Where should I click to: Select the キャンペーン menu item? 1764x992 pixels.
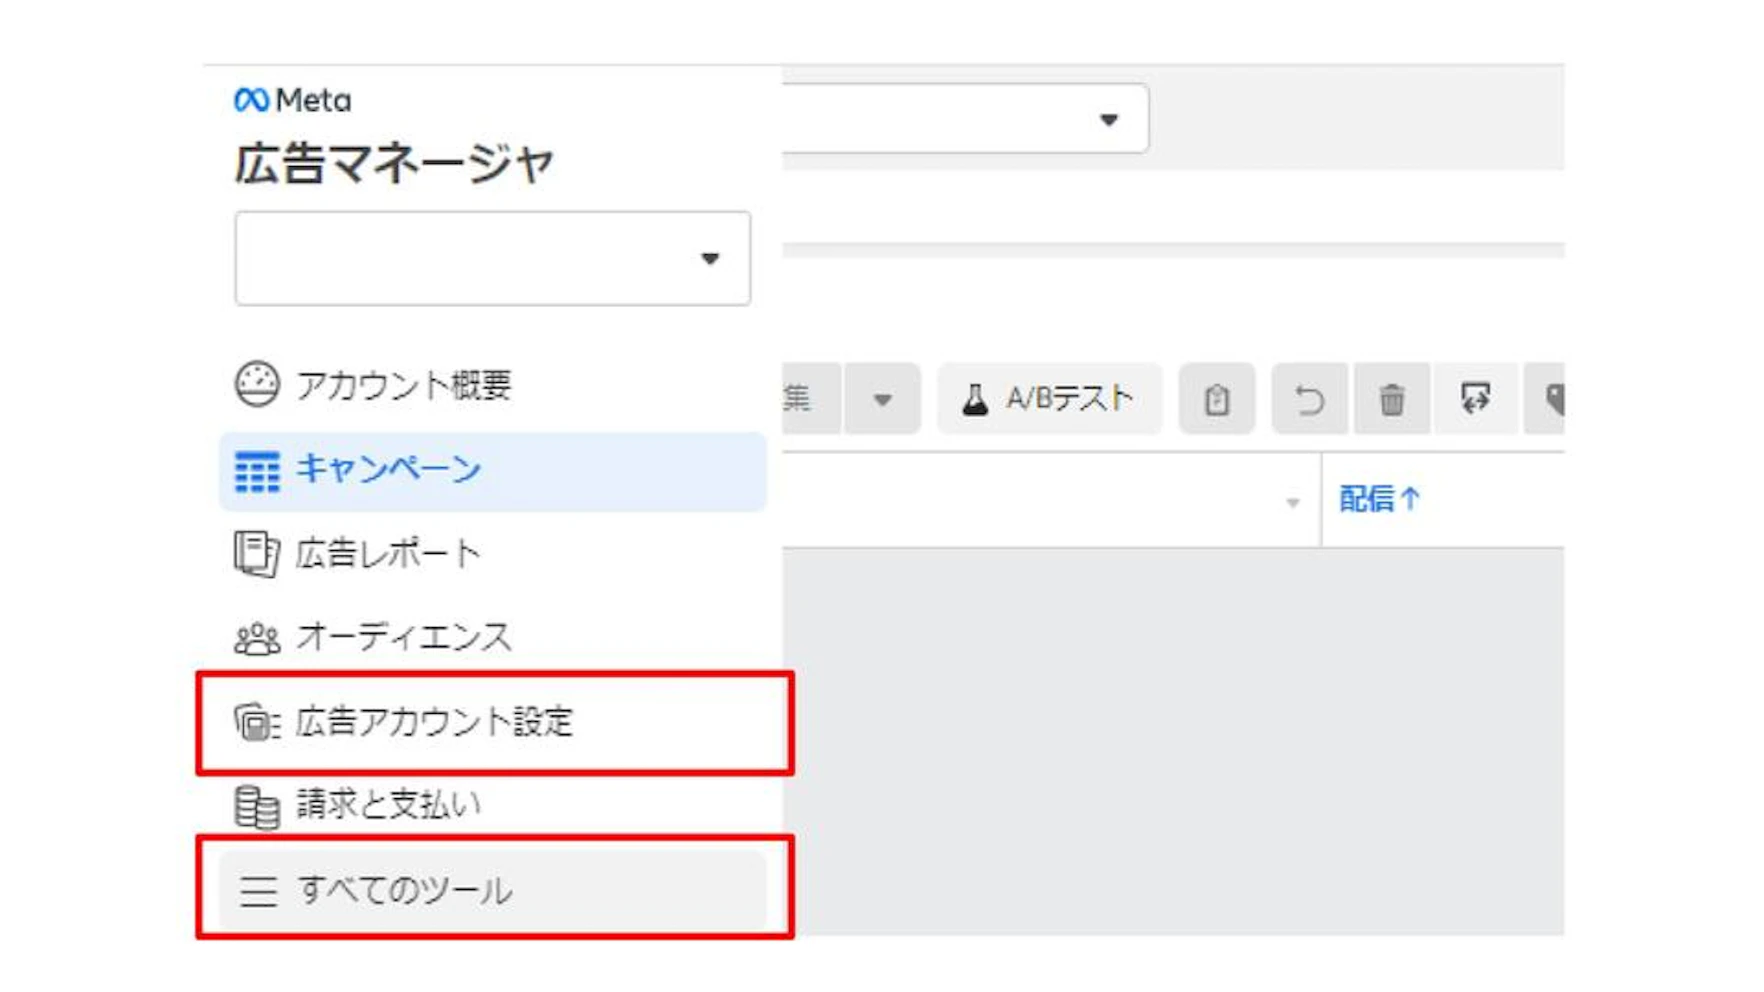[x=492, y=471]
